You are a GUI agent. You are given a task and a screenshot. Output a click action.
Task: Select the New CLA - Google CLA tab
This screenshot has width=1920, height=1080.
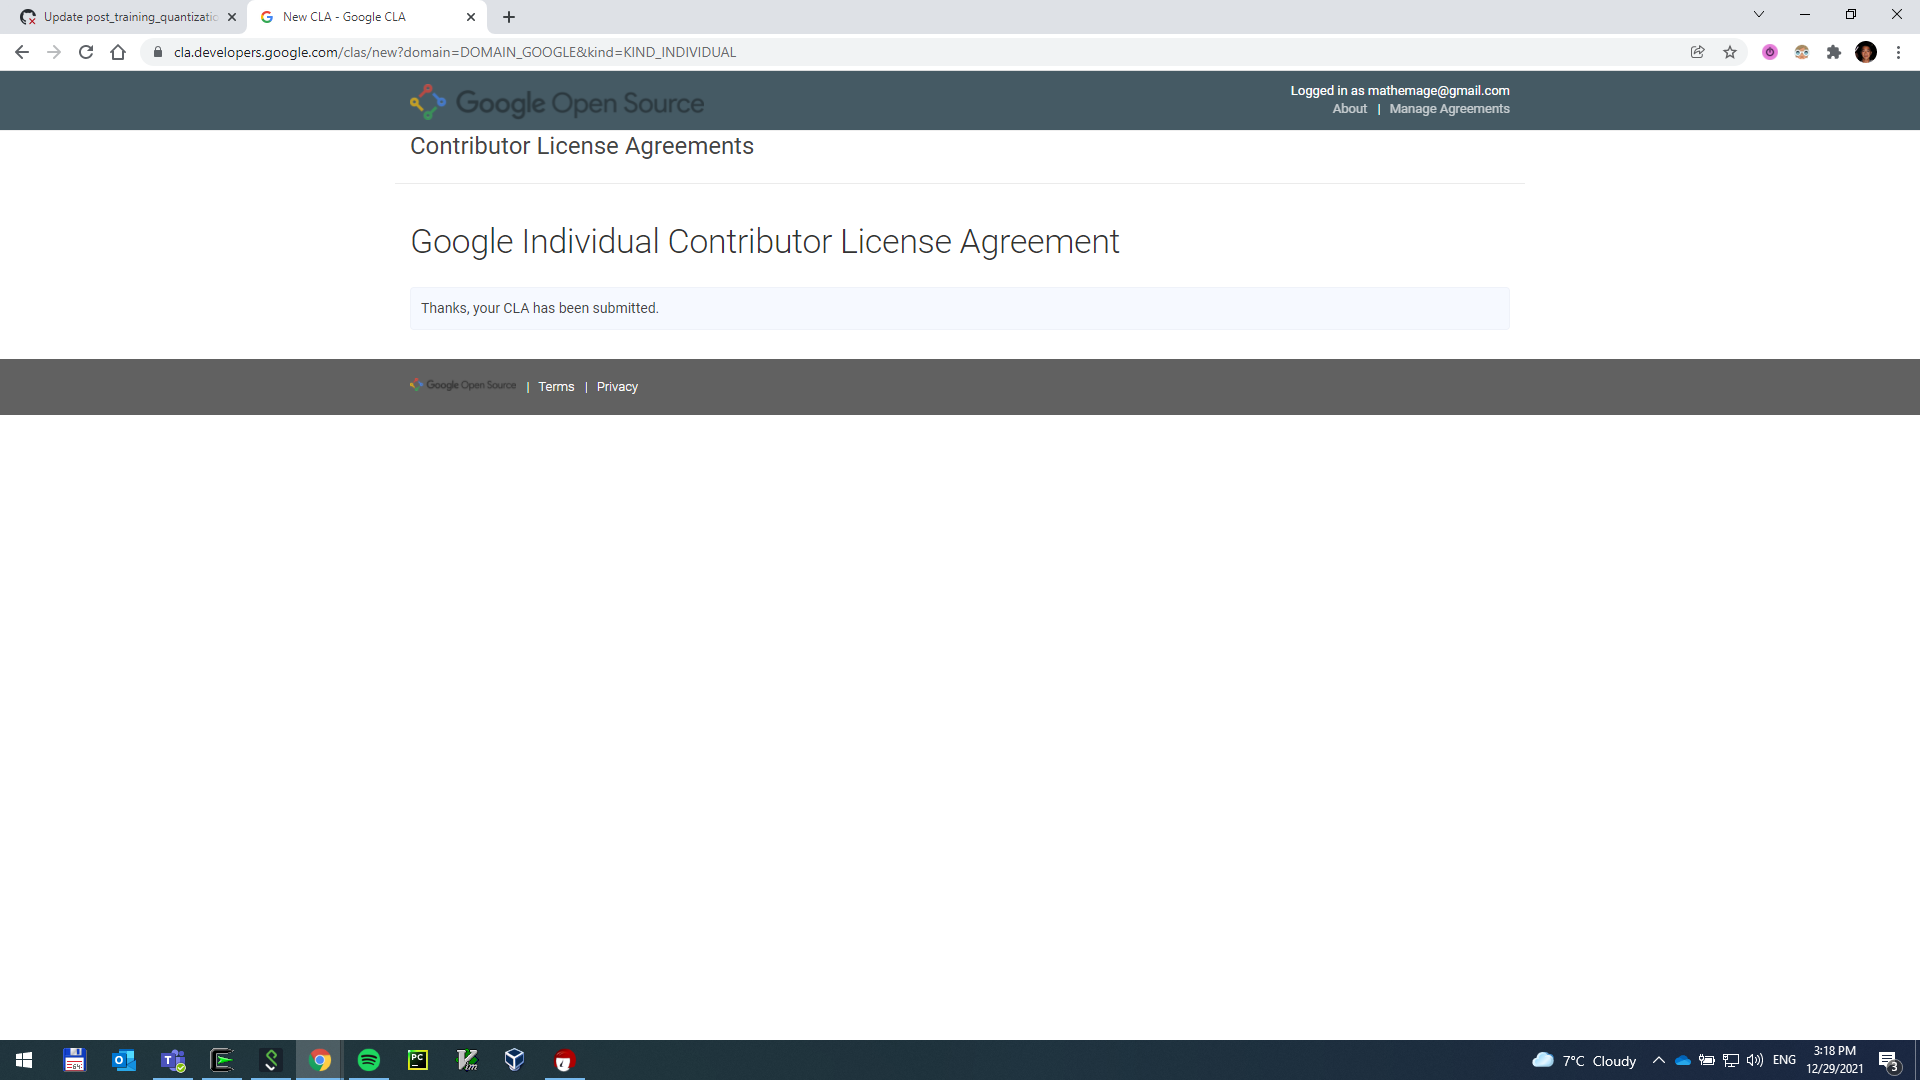tap(366, 17)
